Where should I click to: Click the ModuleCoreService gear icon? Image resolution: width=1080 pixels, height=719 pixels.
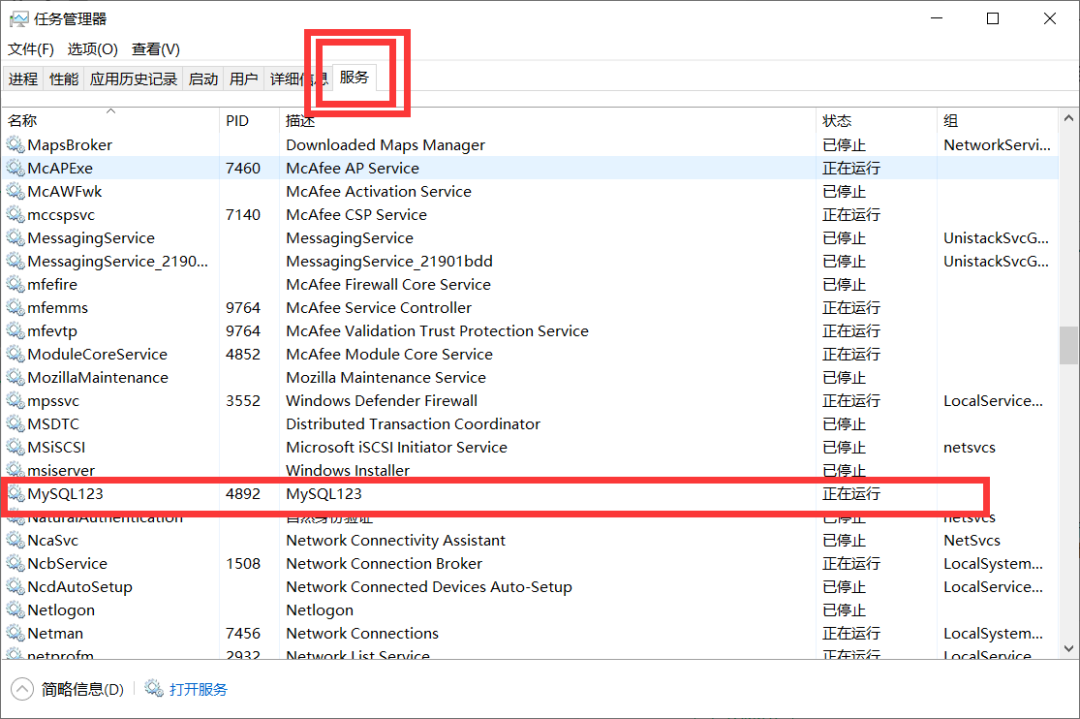pos(16,354)
